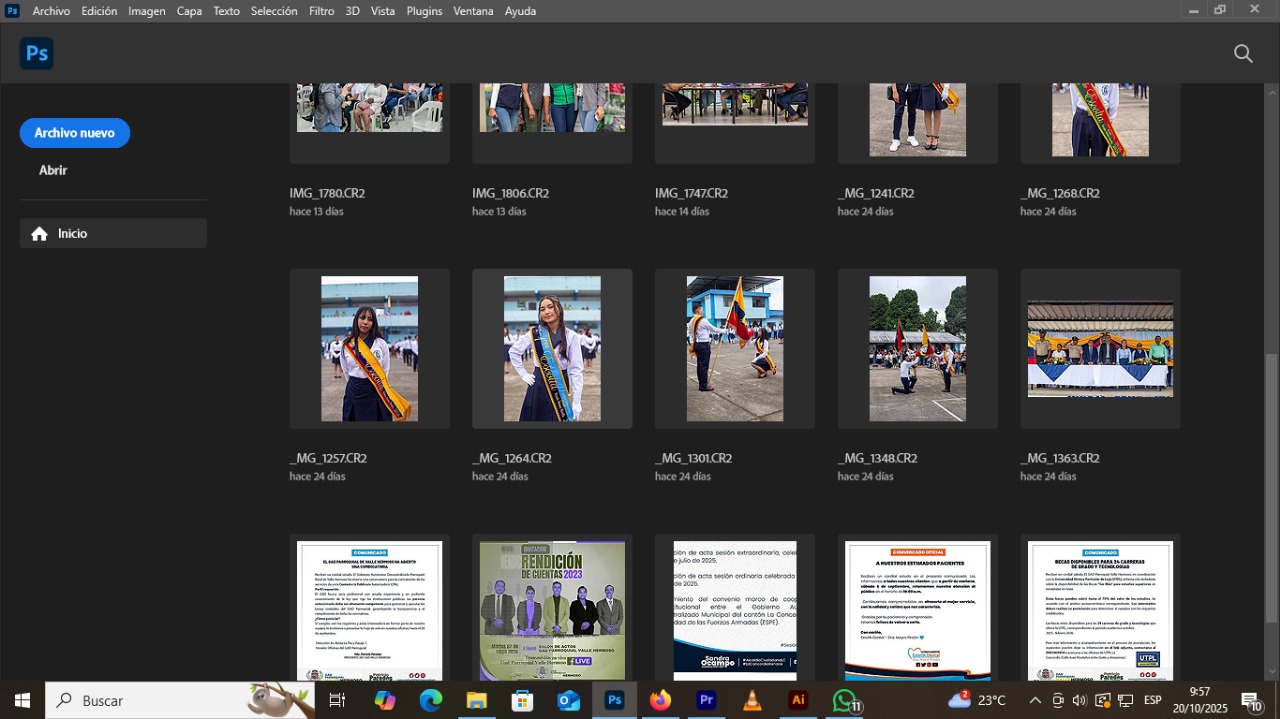The height and width of the screenshot is (719, 1280).
Task: Open the Filtro menu
Action: (x=322, y=11)
